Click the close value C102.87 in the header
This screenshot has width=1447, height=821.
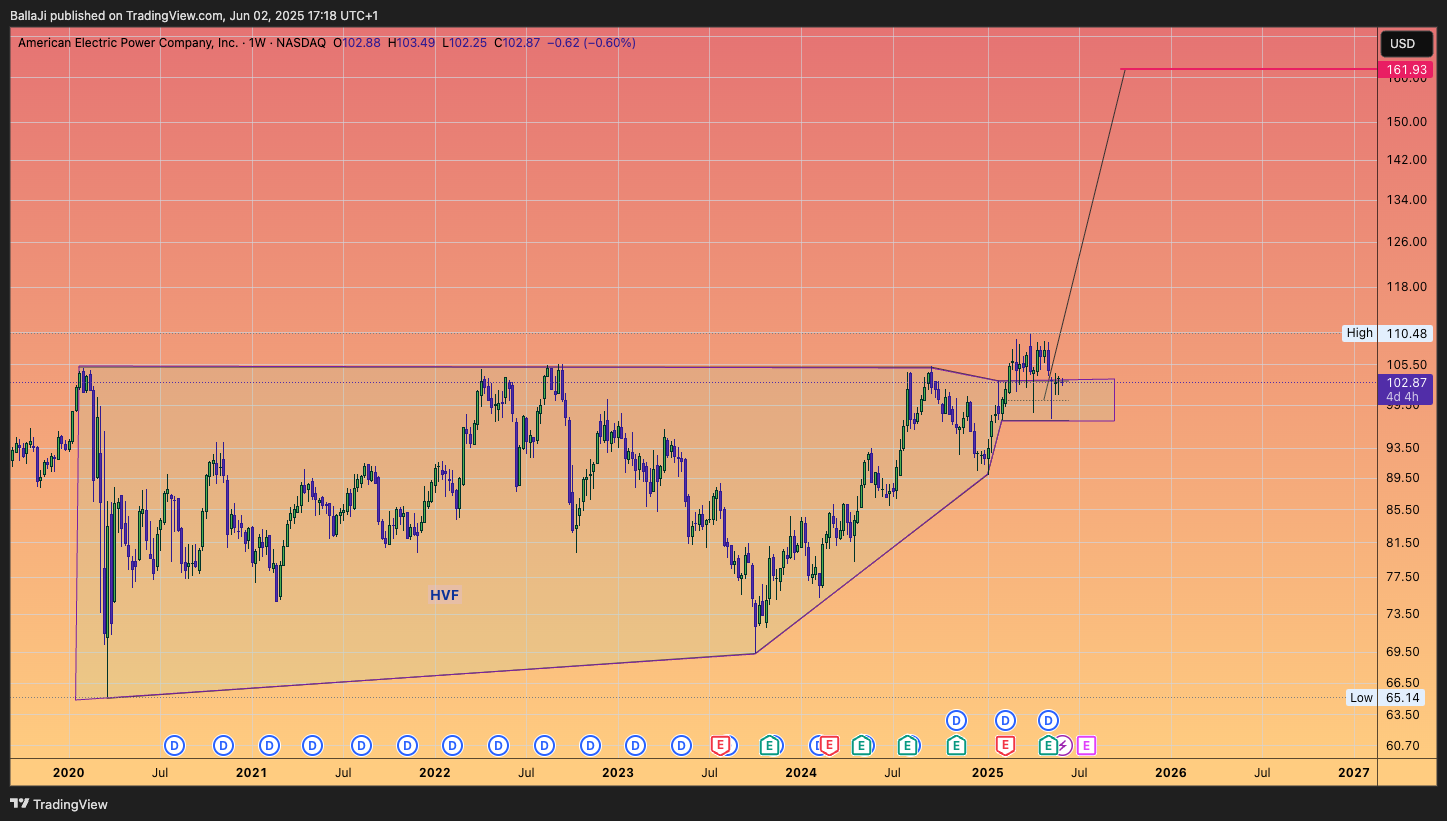[517, 43]
